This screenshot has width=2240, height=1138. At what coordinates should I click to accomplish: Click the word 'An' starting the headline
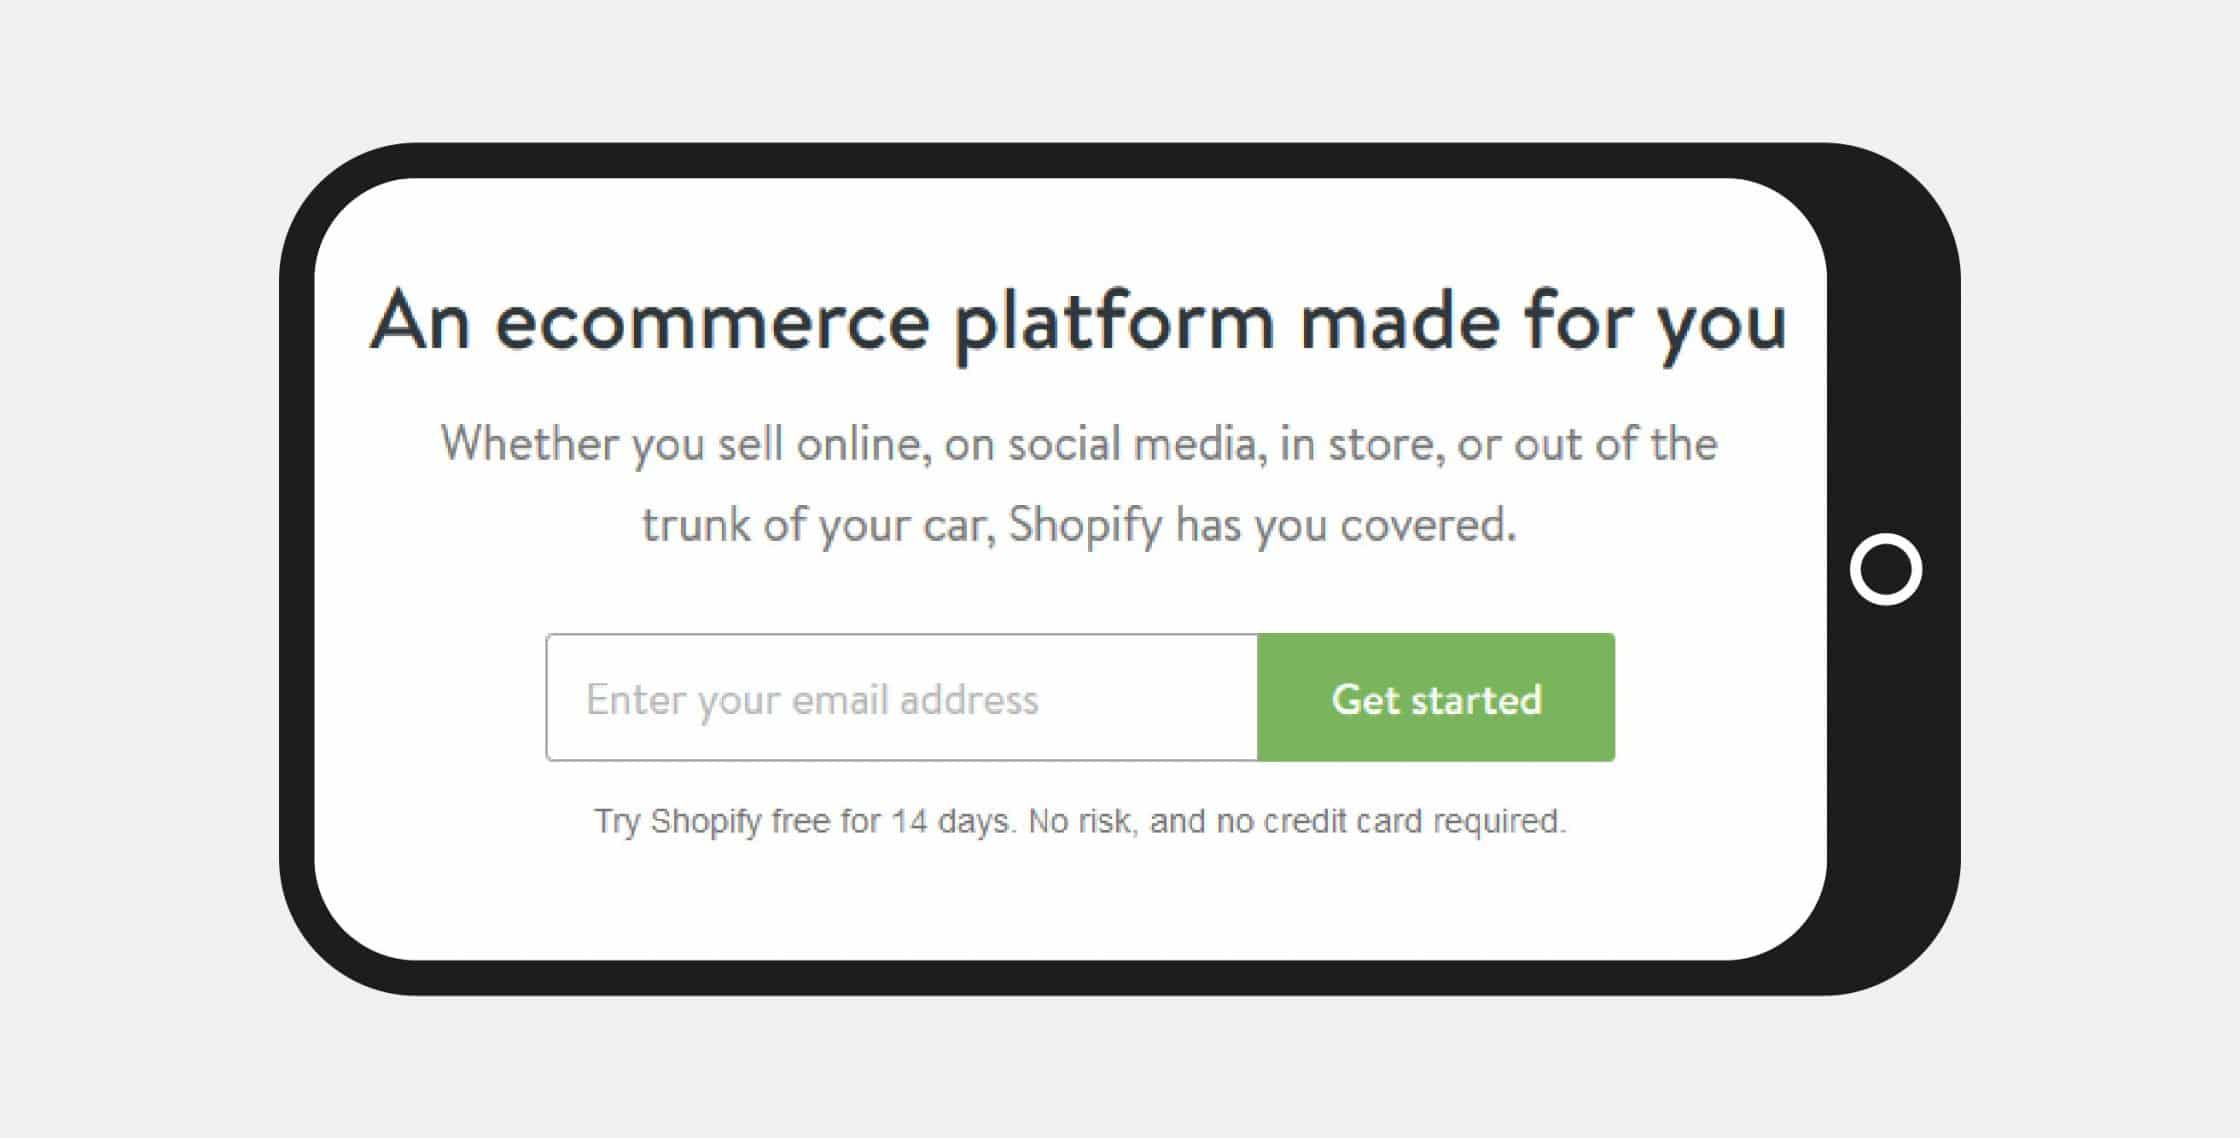[420, 321]
